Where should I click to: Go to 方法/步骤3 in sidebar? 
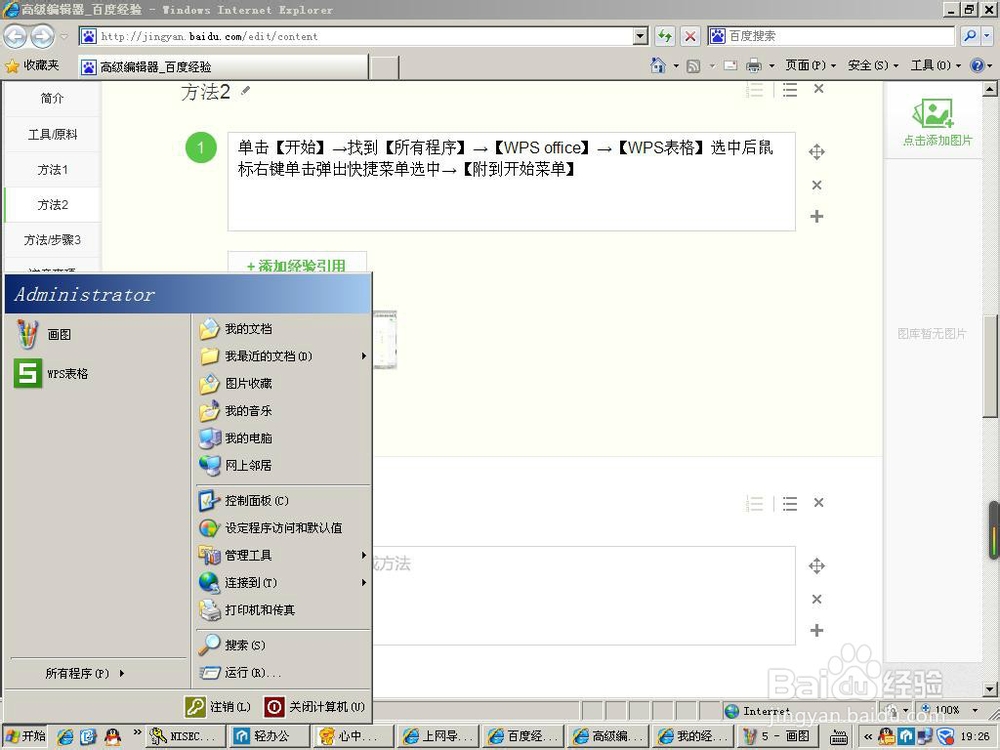point(52,240)
